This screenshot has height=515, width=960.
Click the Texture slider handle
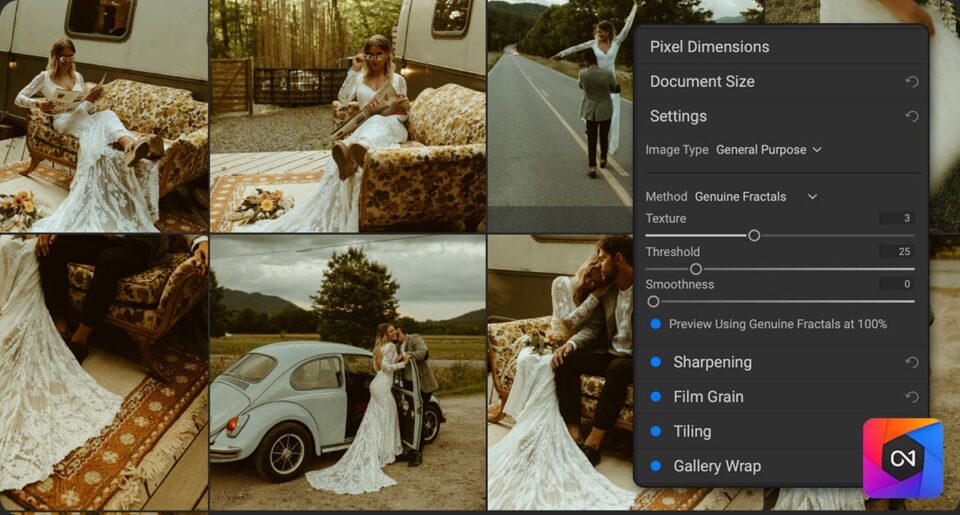tap(754, 236)
